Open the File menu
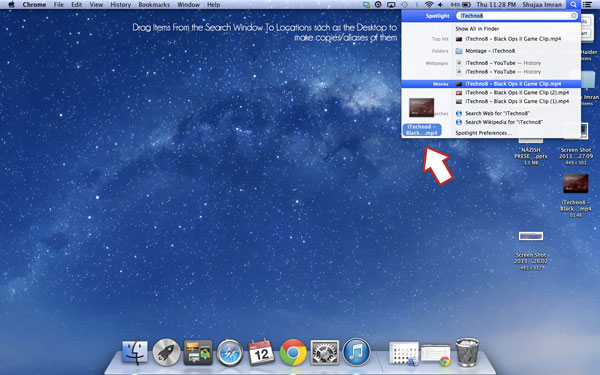 [x=59, y=5]
